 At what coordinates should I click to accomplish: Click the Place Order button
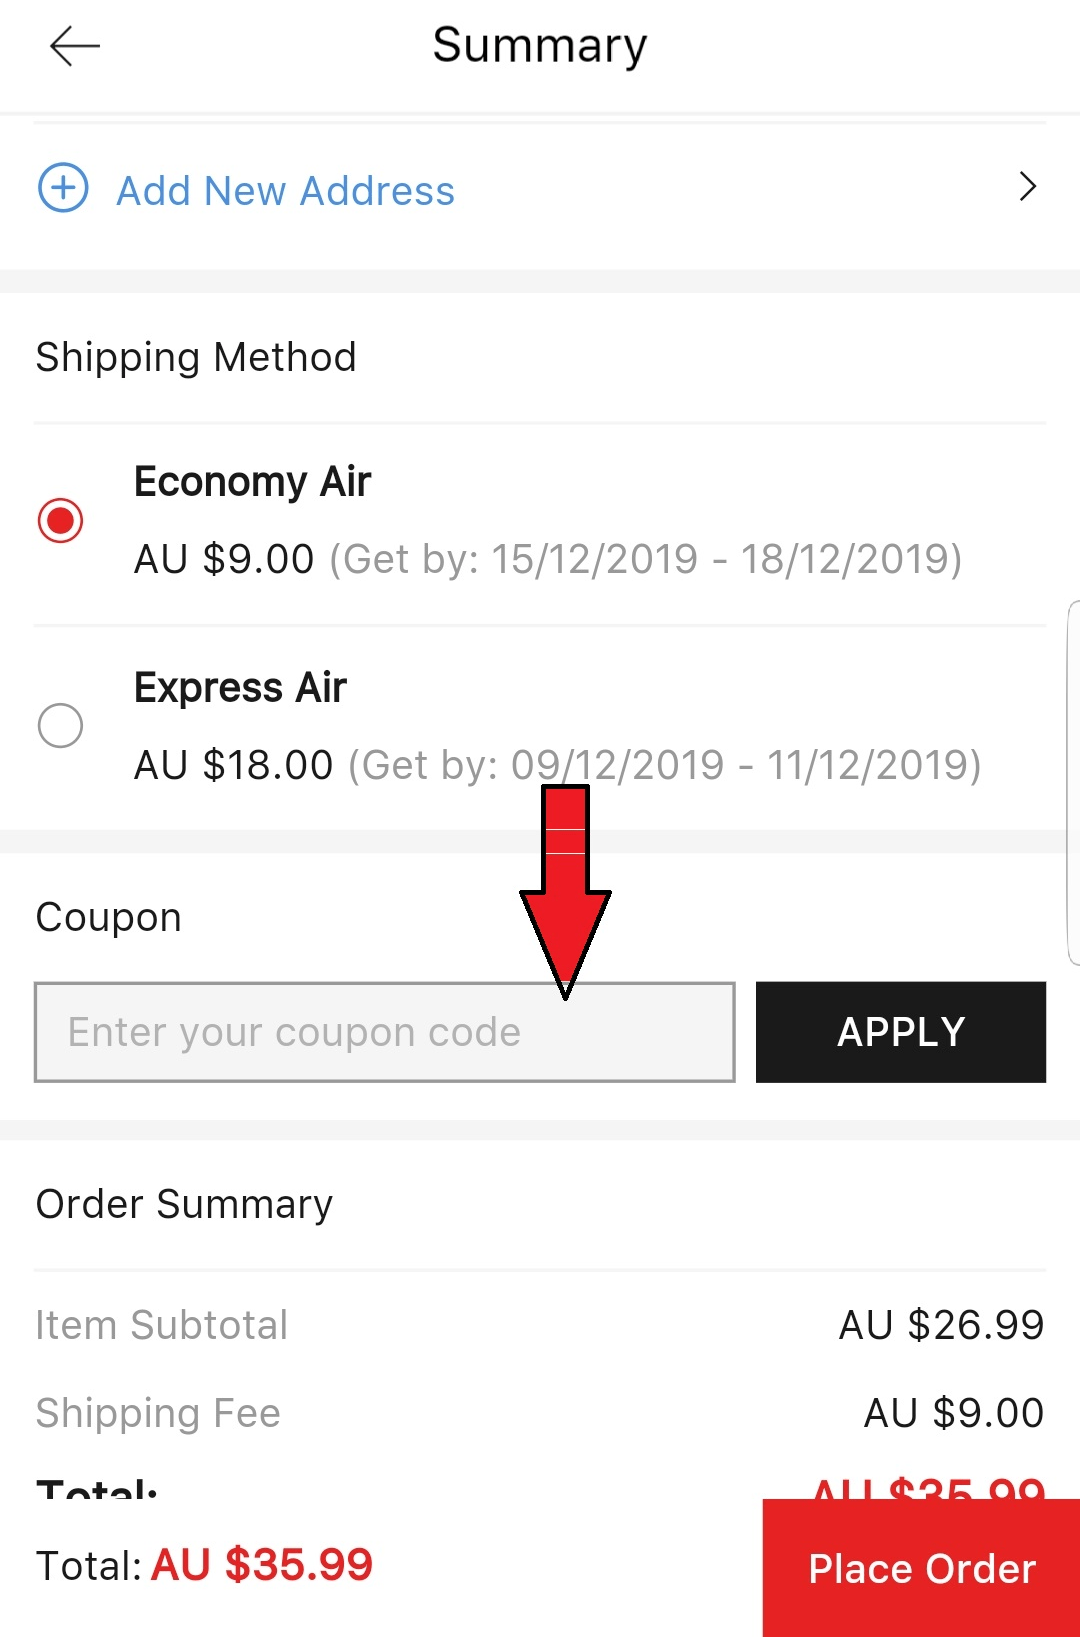point(921,1568)
